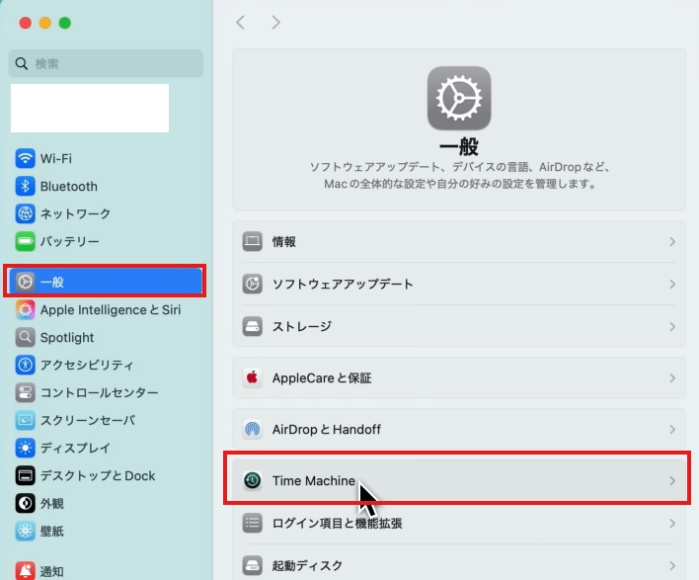Image resolution: width=699 pixels, height=580 pixels.
Task: Click the 起動ディスク drive icon
Action: click(x=252, y=565)
